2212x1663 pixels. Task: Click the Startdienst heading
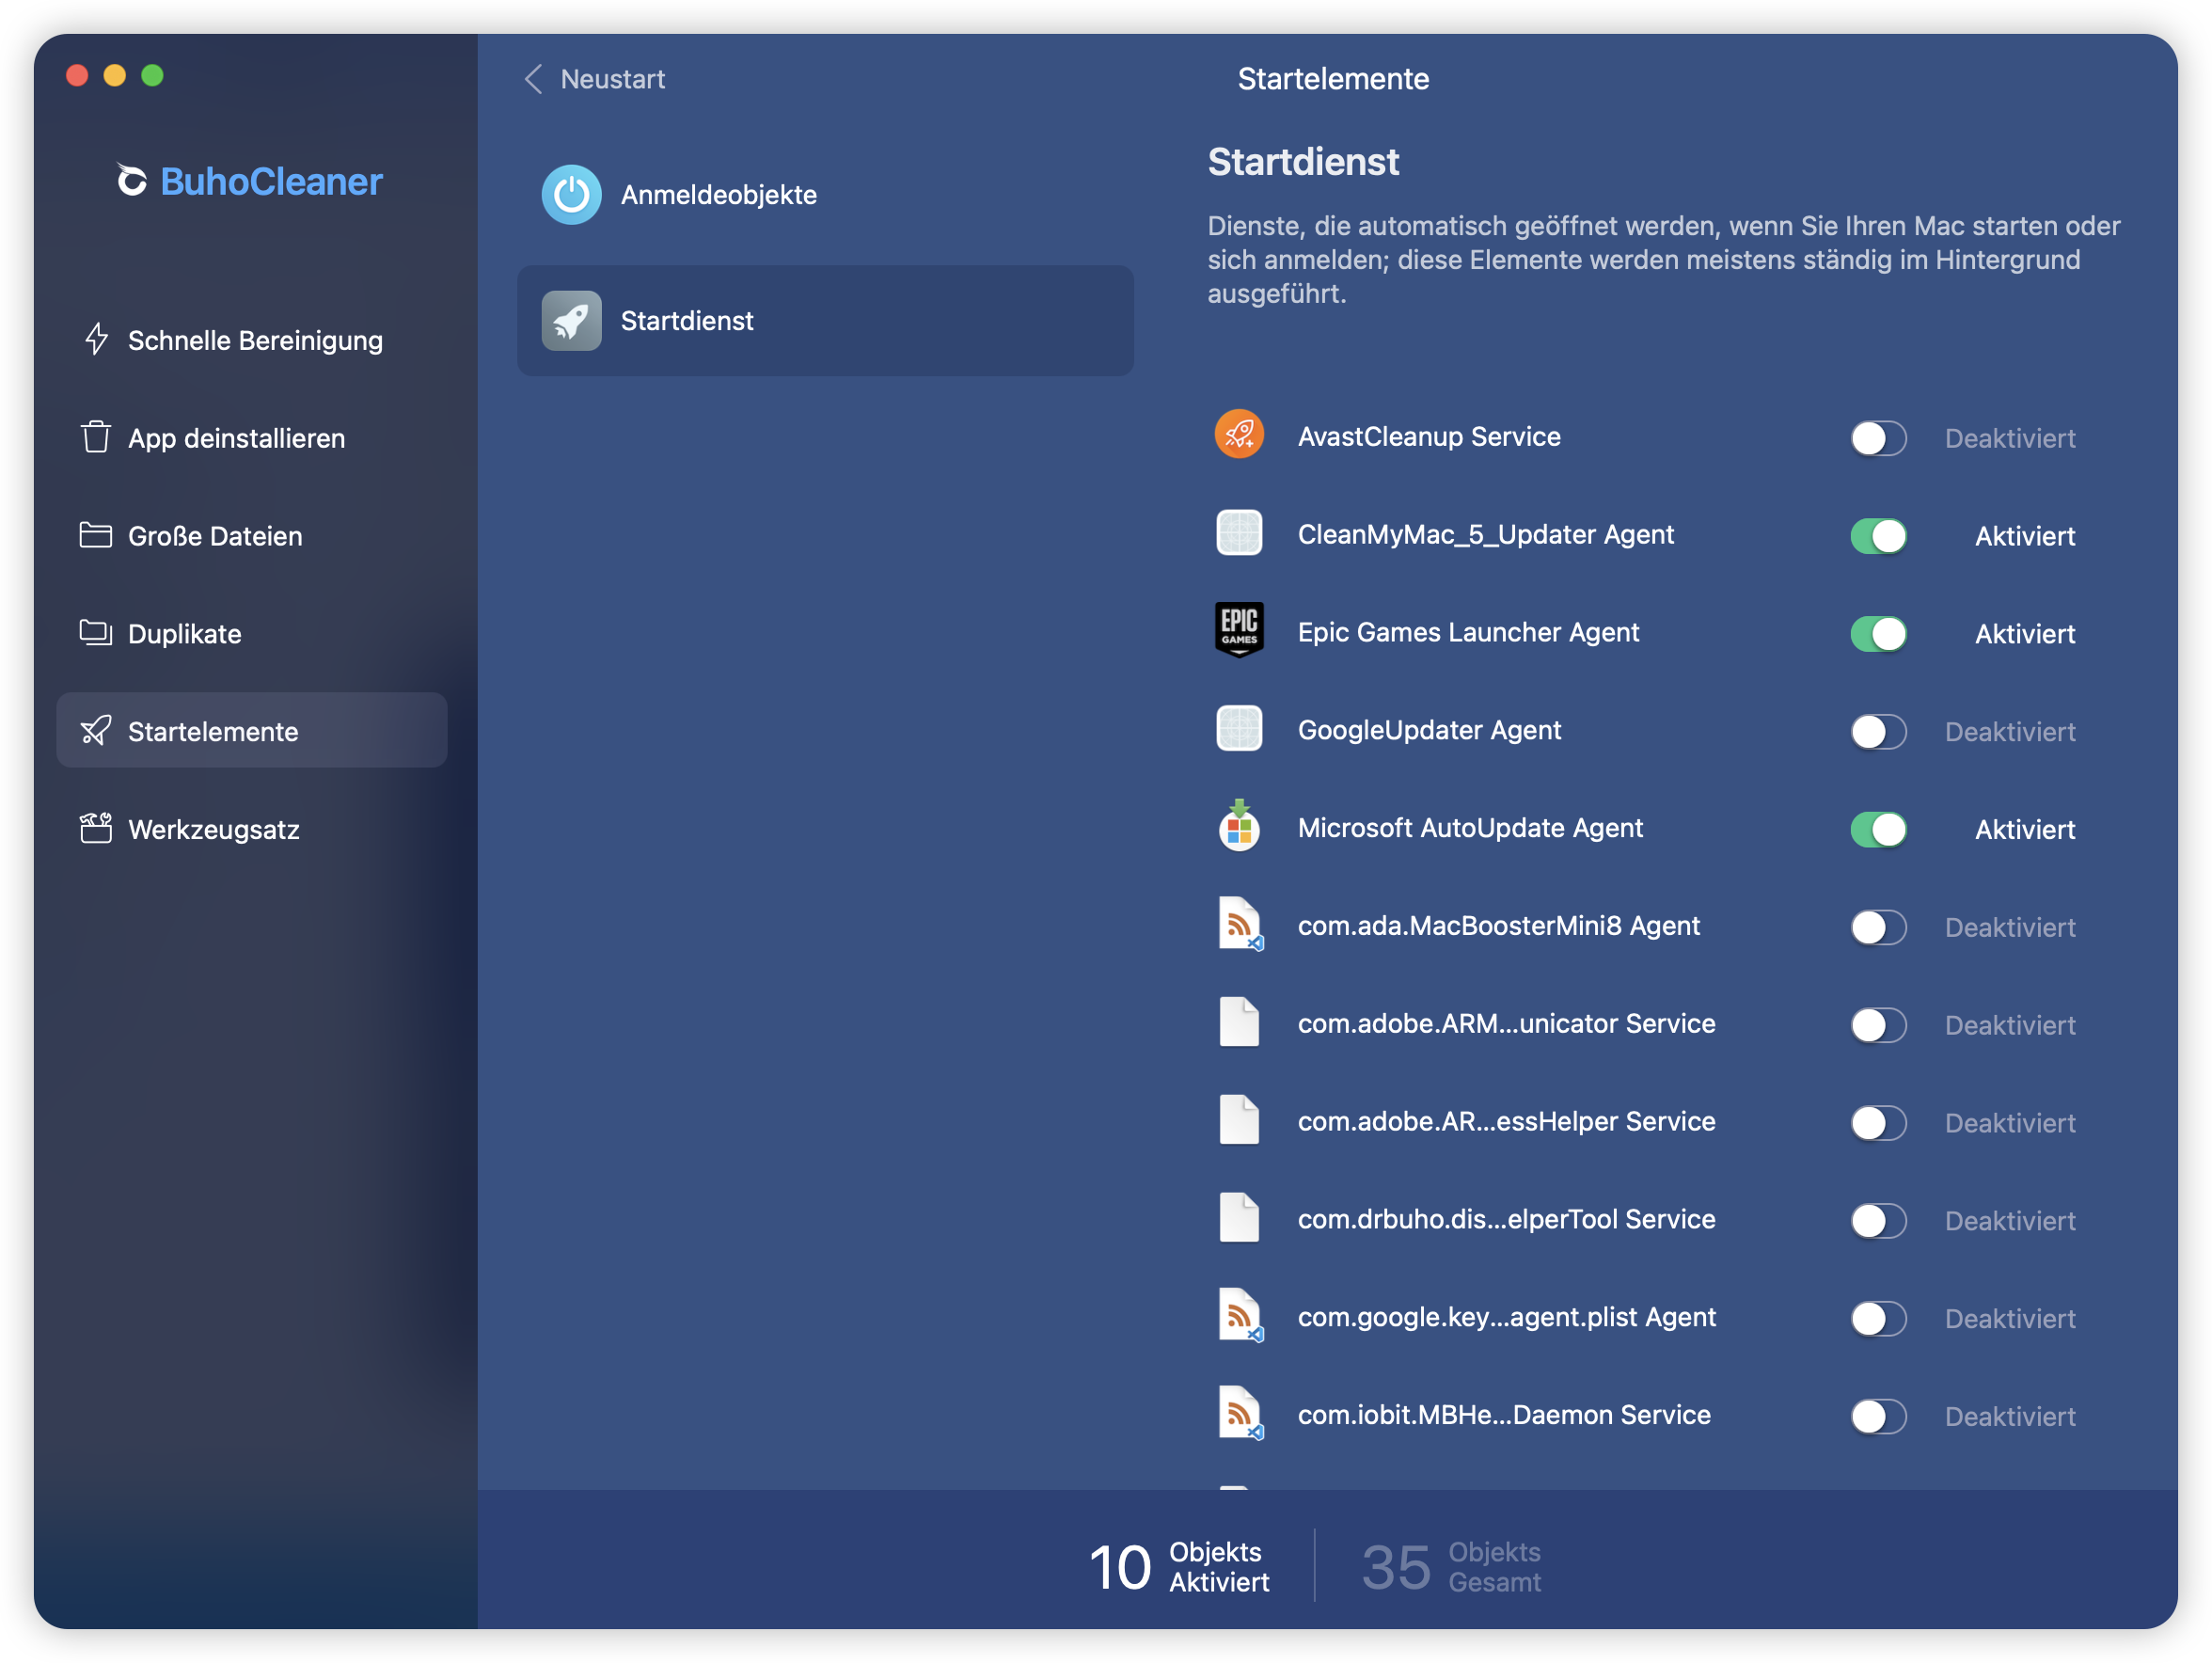1303,162
